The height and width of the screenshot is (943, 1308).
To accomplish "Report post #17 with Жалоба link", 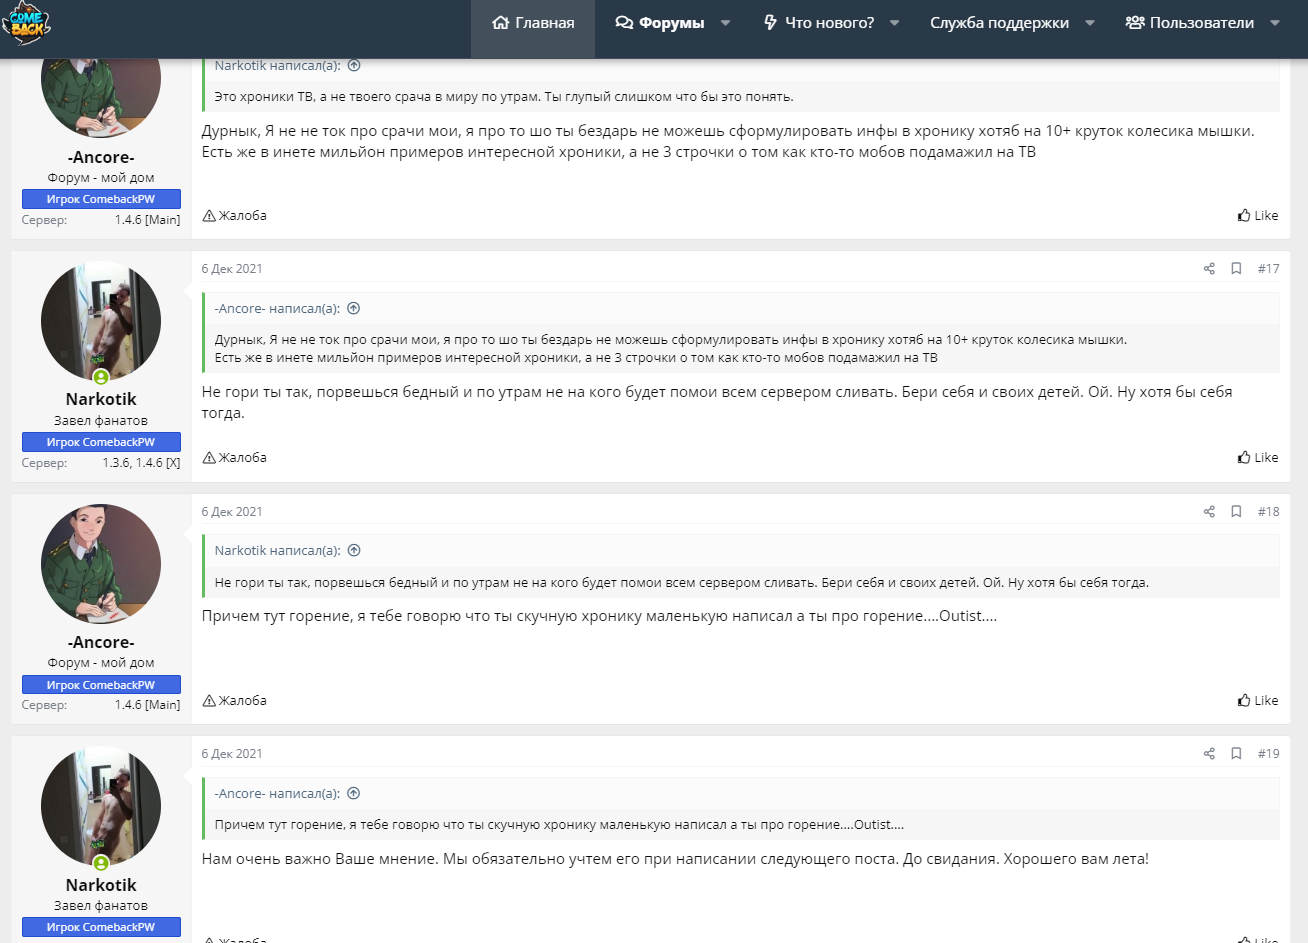I will click(235, 458).
